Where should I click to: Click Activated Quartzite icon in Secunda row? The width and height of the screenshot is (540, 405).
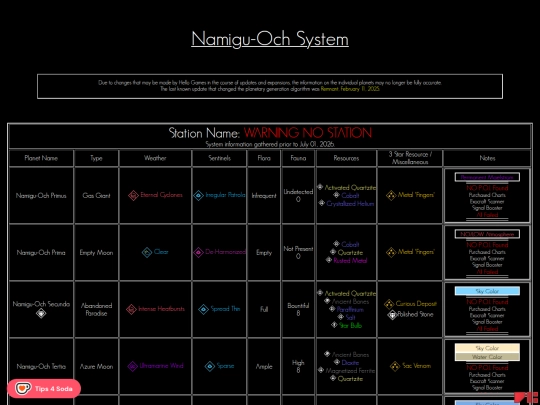[x=320, y=293]
